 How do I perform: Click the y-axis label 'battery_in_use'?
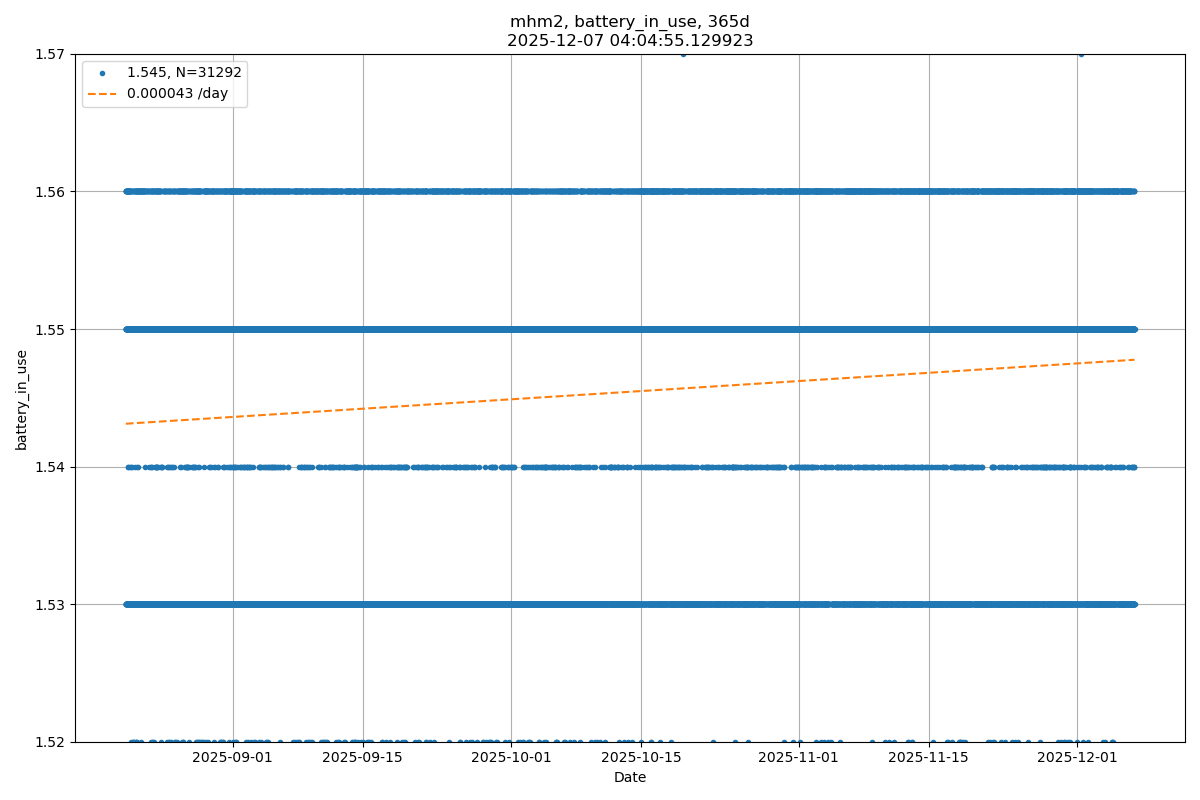(x=22, y=399)
